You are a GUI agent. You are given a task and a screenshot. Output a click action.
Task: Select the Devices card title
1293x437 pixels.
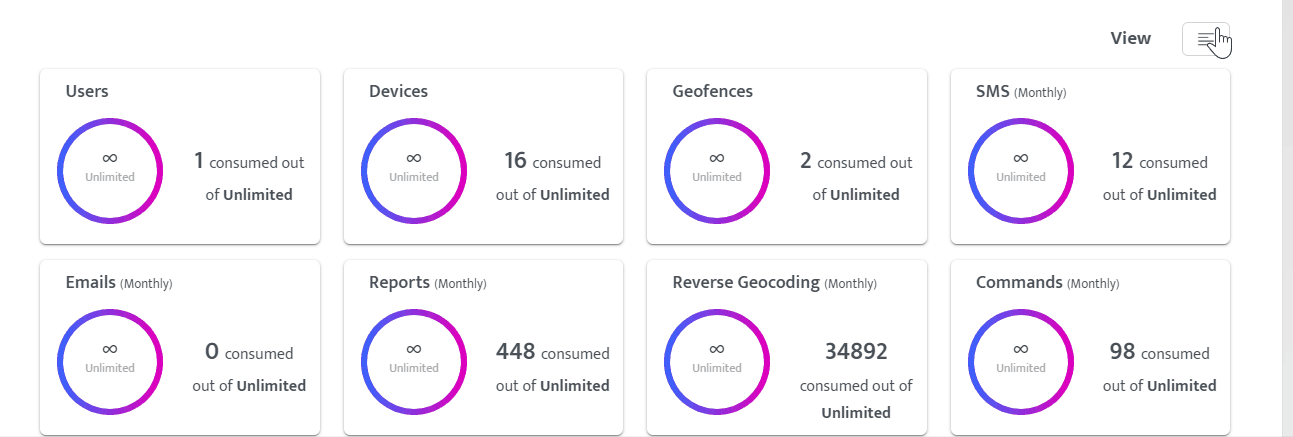(x=398, y=92)
